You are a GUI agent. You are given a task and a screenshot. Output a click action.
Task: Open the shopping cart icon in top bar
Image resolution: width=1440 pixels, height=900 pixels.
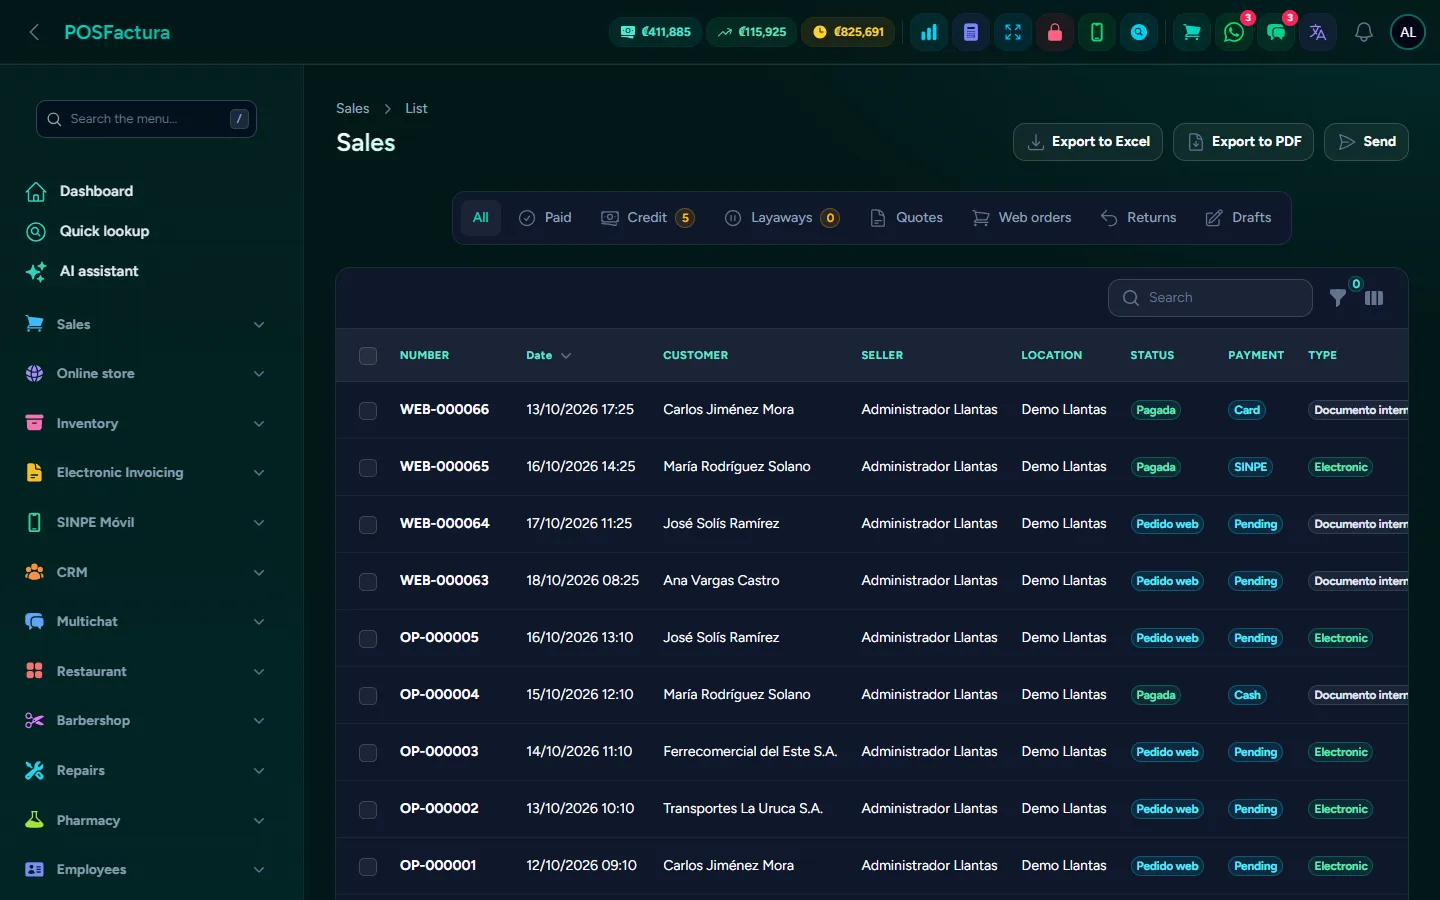click(1192, 32)
